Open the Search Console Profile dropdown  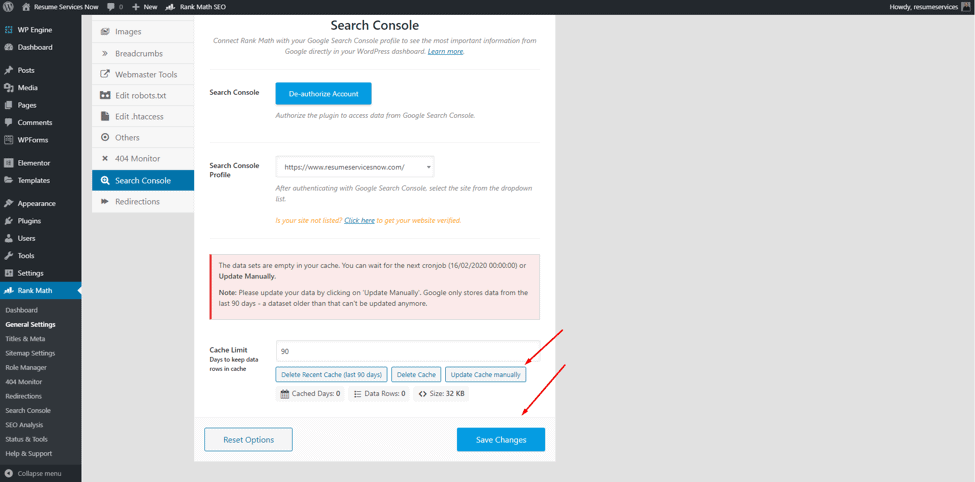355,167
